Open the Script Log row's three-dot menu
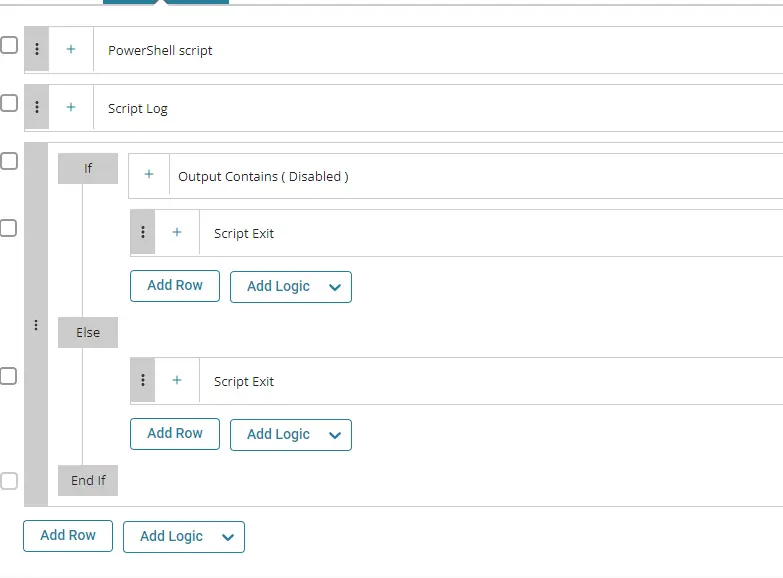The height and width of the screenshot is (578, 783). [x=36, y=107]
